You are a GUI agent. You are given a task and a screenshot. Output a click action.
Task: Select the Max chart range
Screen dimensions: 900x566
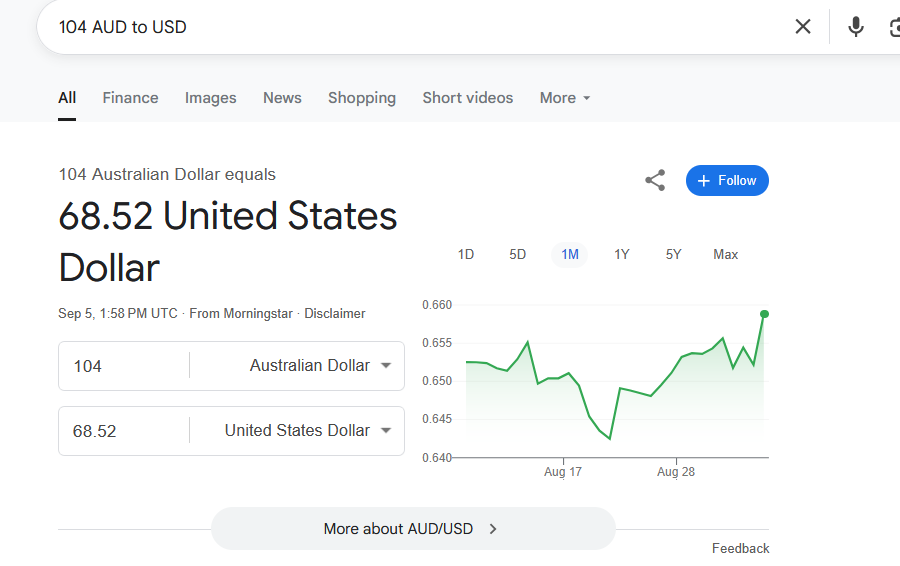[726, 255]
